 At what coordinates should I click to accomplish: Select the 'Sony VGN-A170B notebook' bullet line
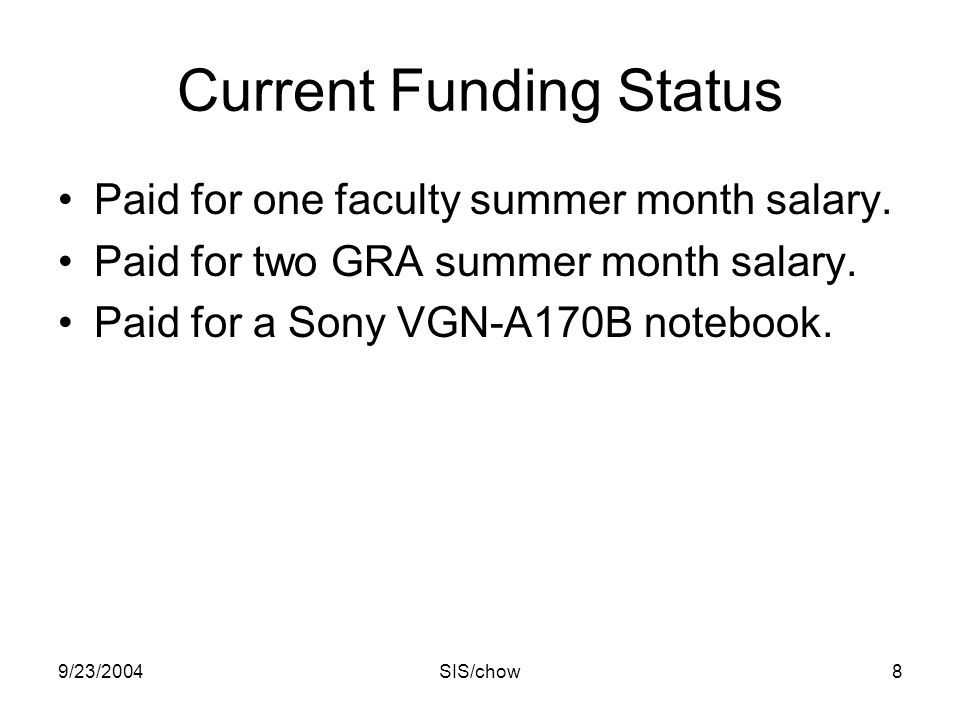(463, 323)
